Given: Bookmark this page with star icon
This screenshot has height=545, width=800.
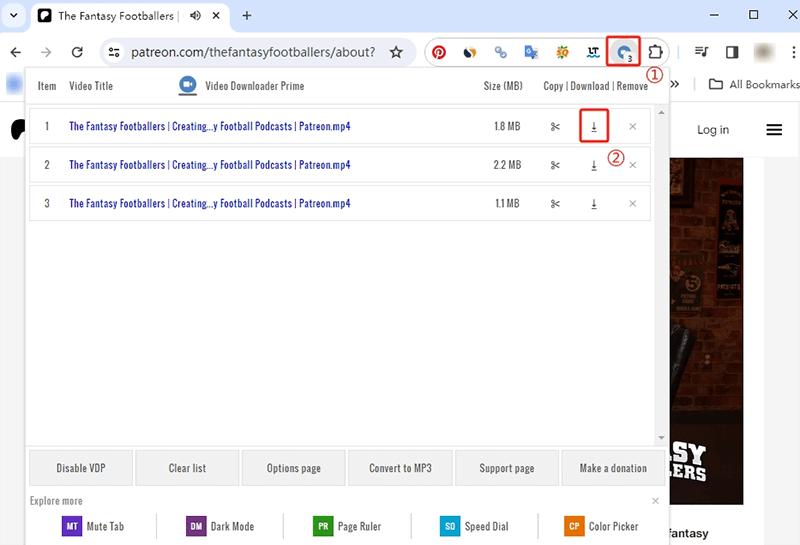Looking at the screenshot, I should [x=396, y=52].
